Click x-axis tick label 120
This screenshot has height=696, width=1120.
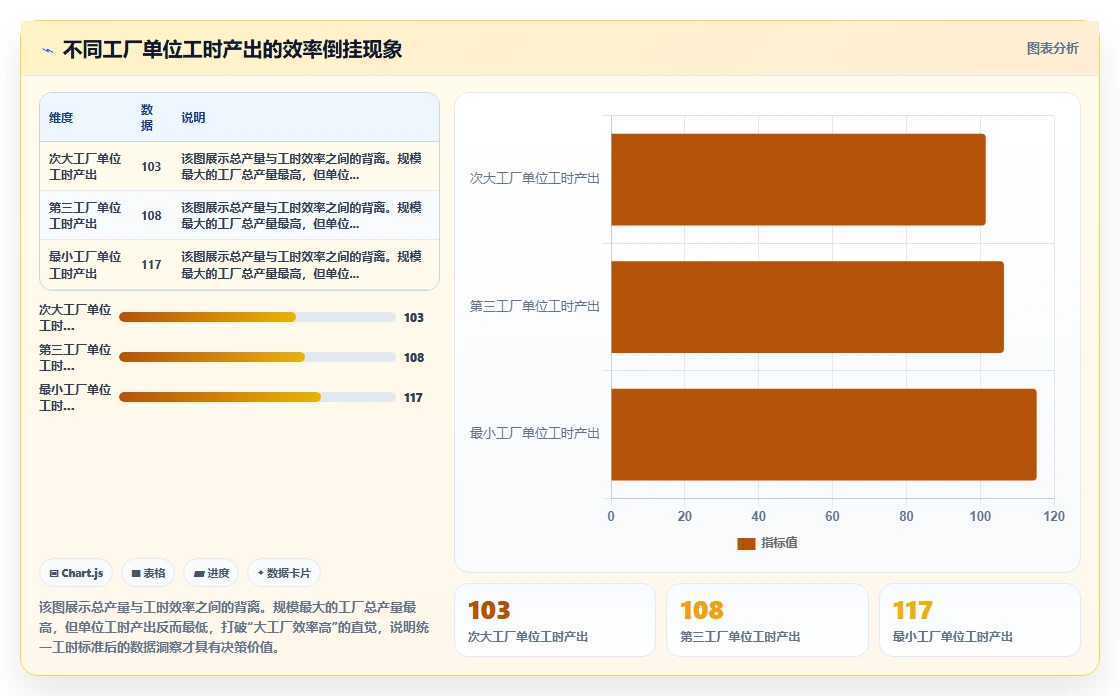coord(1054,517)
